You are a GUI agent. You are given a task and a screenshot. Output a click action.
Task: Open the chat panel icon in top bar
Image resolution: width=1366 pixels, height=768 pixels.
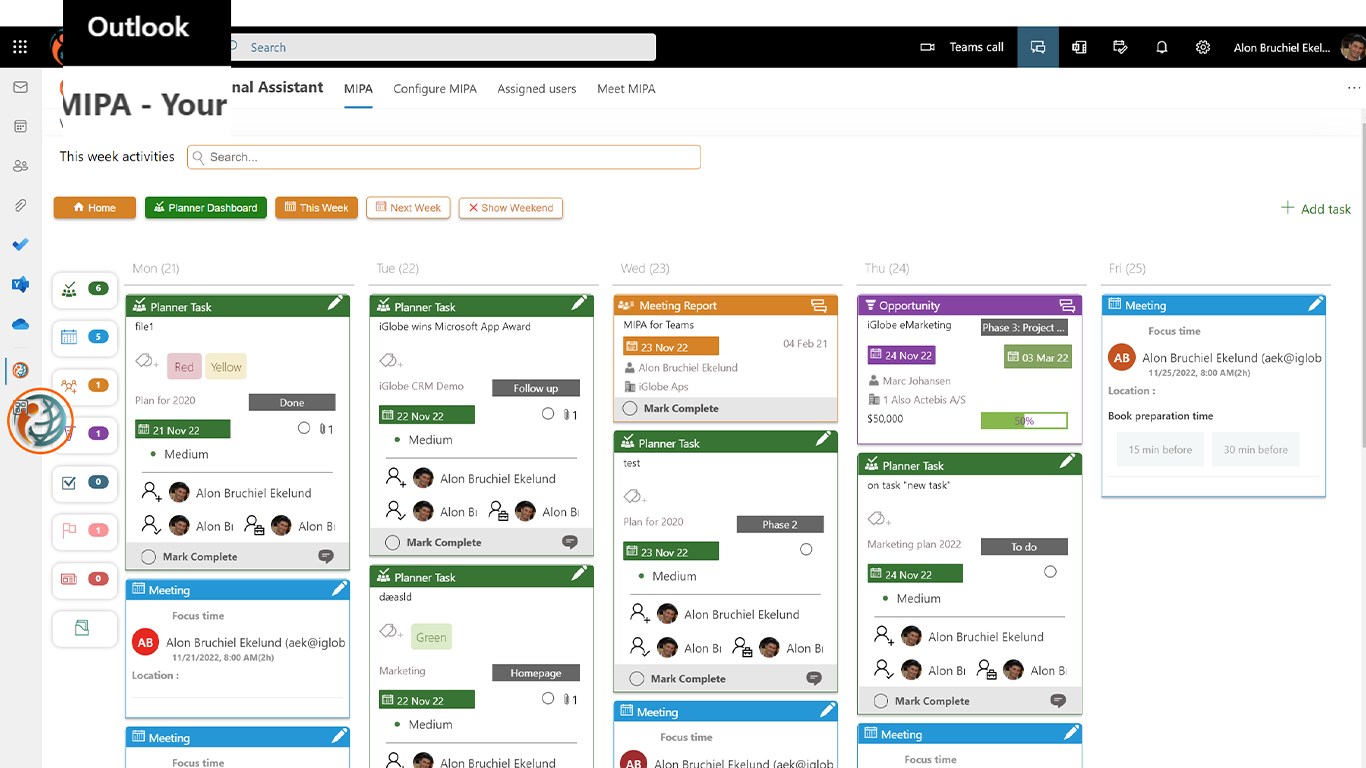click(x=1038, y=47)
